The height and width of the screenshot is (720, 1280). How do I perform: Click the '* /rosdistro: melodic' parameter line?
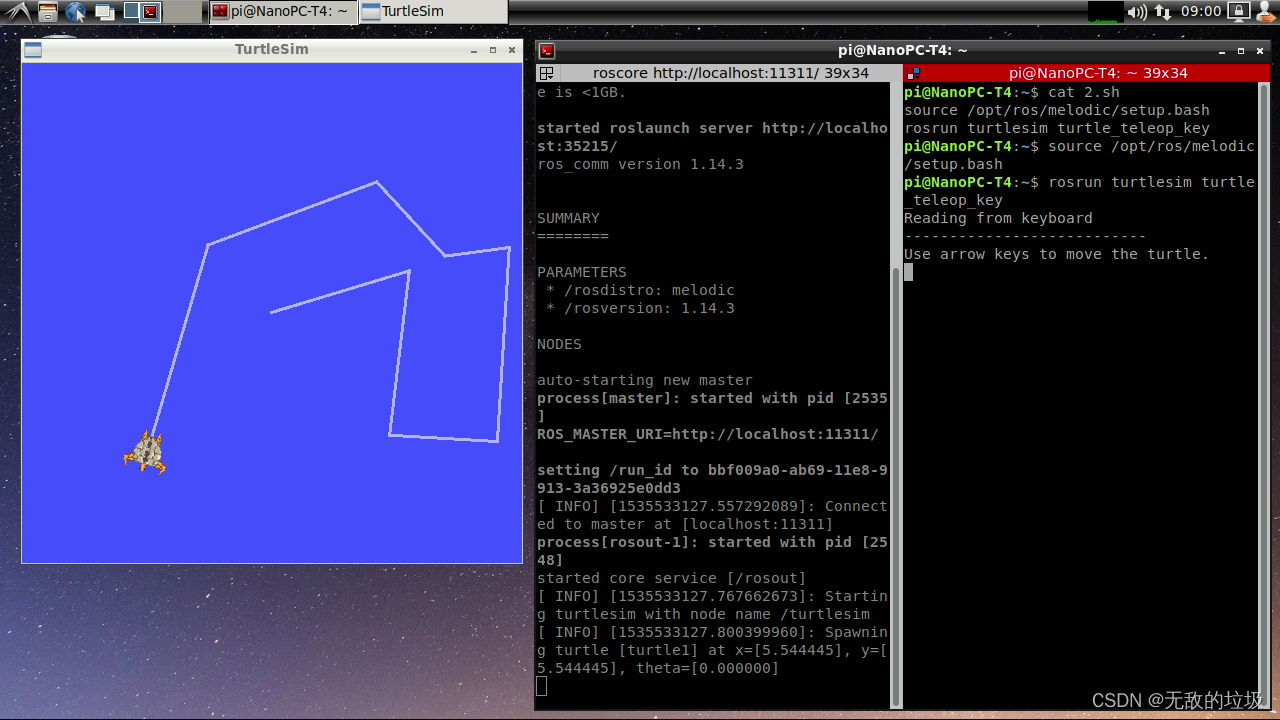click(x=640, y=290)
